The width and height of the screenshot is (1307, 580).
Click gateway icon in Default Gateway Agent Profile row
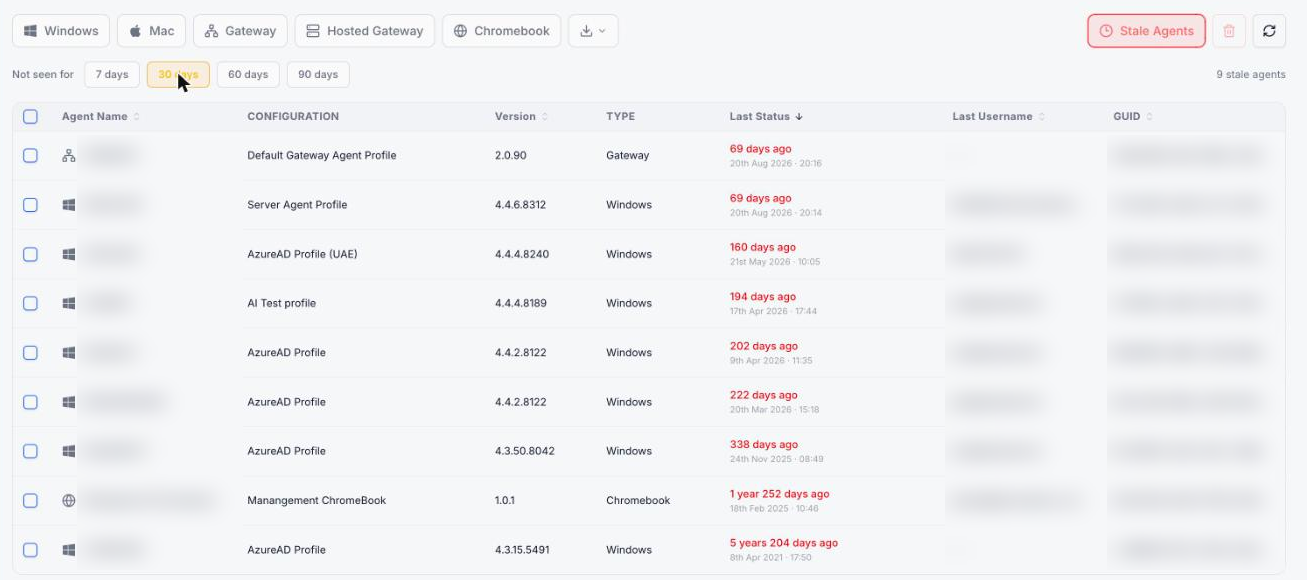click(x=69, y=156)
